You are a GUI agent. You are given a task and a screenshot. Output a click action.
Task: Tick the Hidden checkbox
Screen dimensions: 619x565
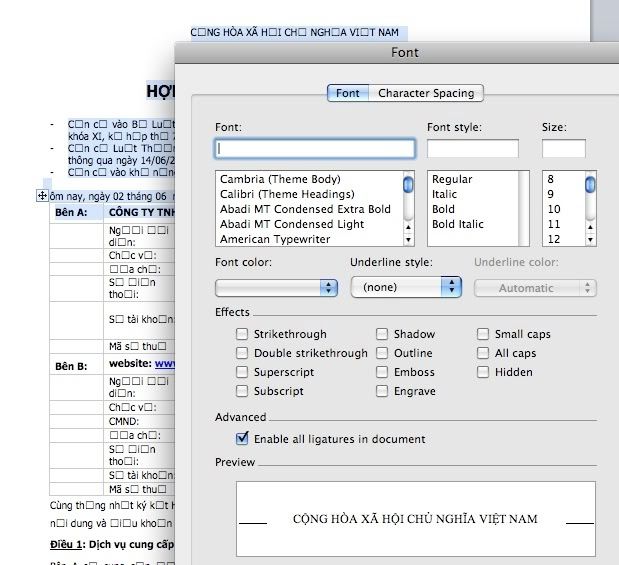pyautogui.click(x=483, y=372)
